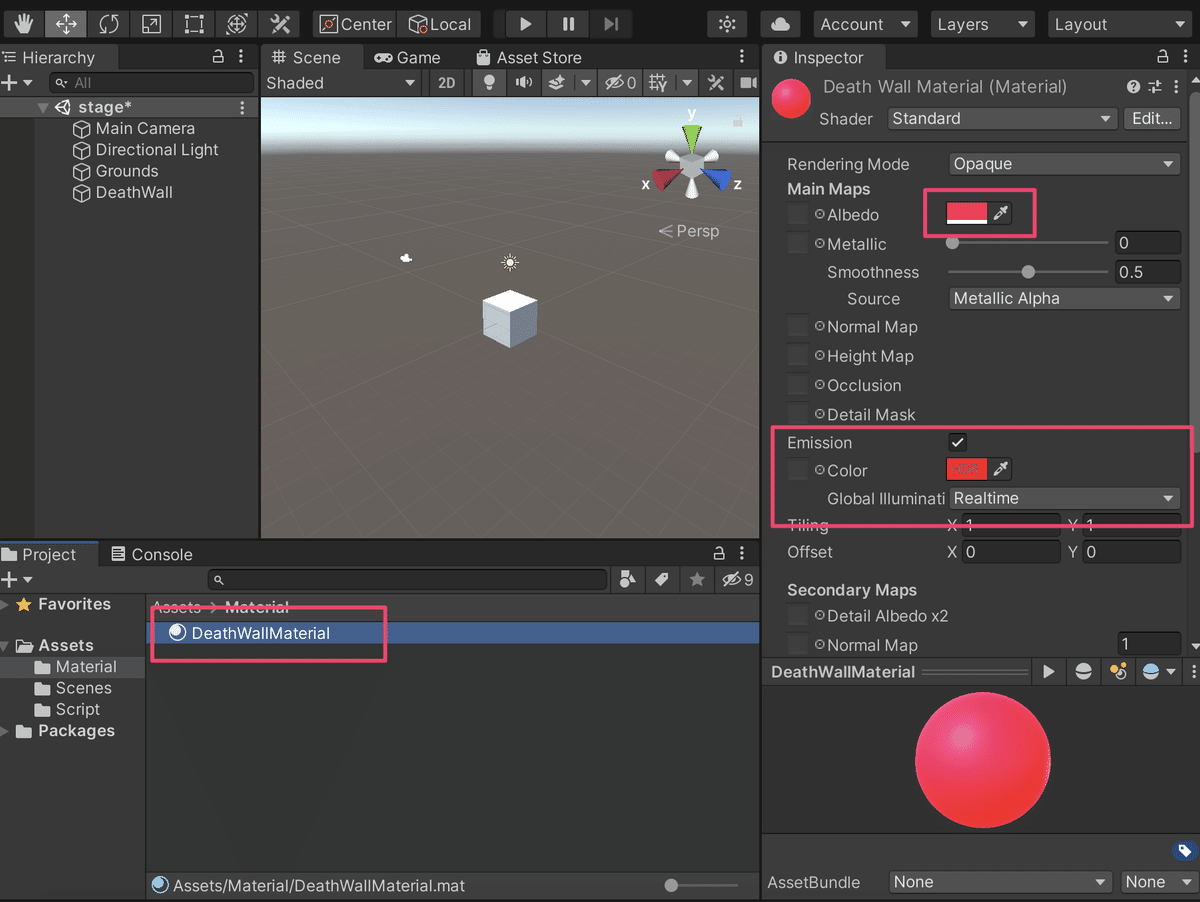Start Play mode
This screenshot has width=1200, height=902.
526,24
